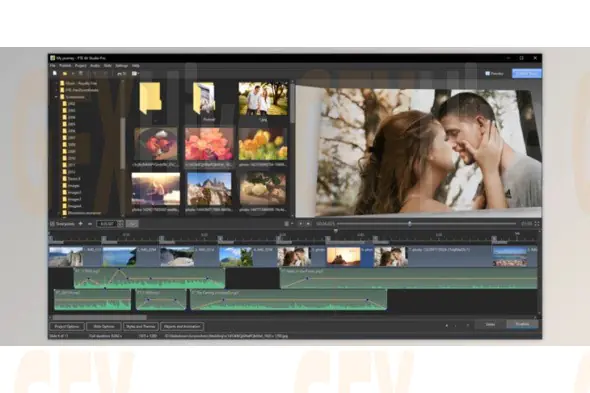Open the Audio menu
Image resolution: width=590 pixels, height=393 pixels.
coord(95,66)
